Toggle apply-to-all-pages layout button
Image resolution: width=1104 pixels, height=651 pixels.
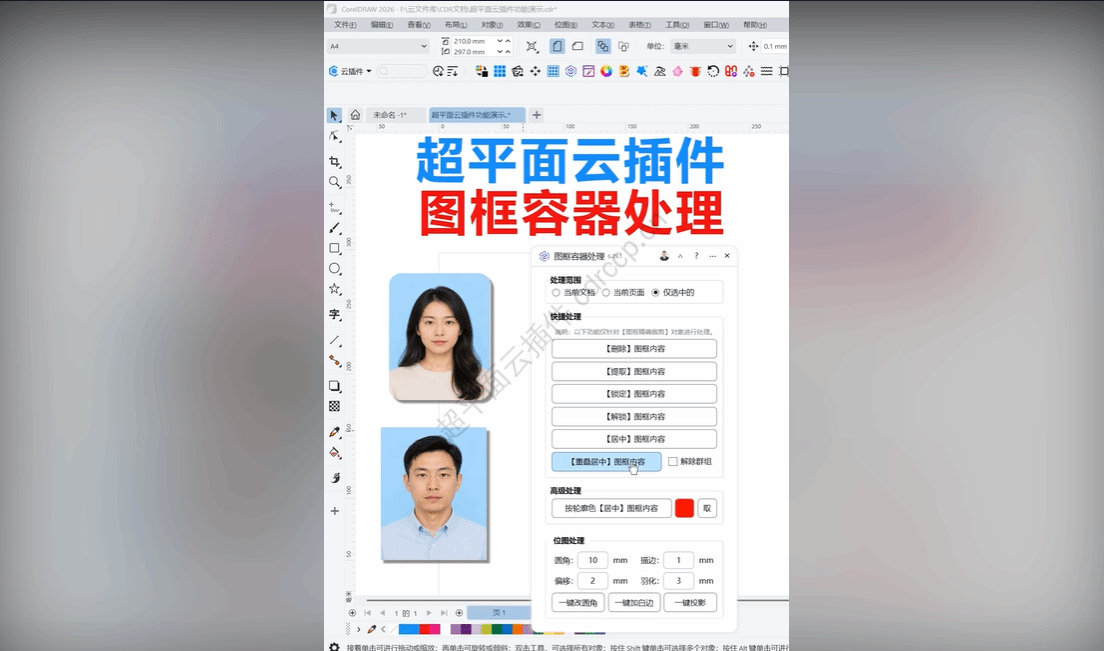pyautogui.click(x=603, y=46)
